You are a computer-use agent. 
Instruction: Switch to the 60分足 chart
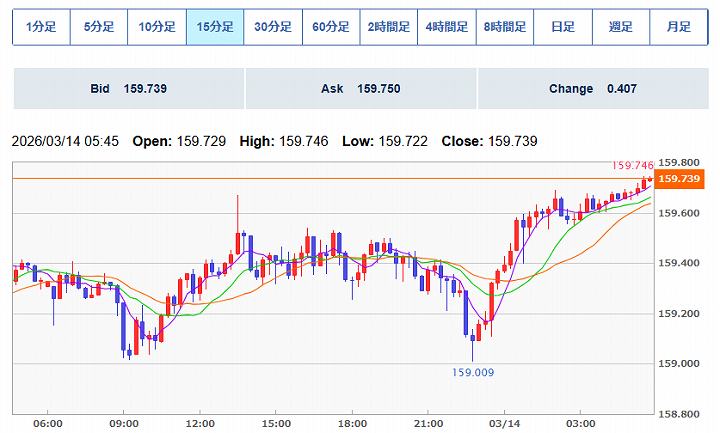(x=331, y=27)
